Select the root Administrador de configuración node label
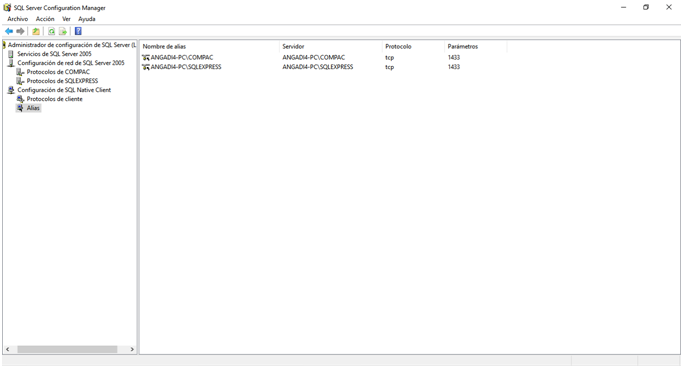 click(x=72, y=45)
